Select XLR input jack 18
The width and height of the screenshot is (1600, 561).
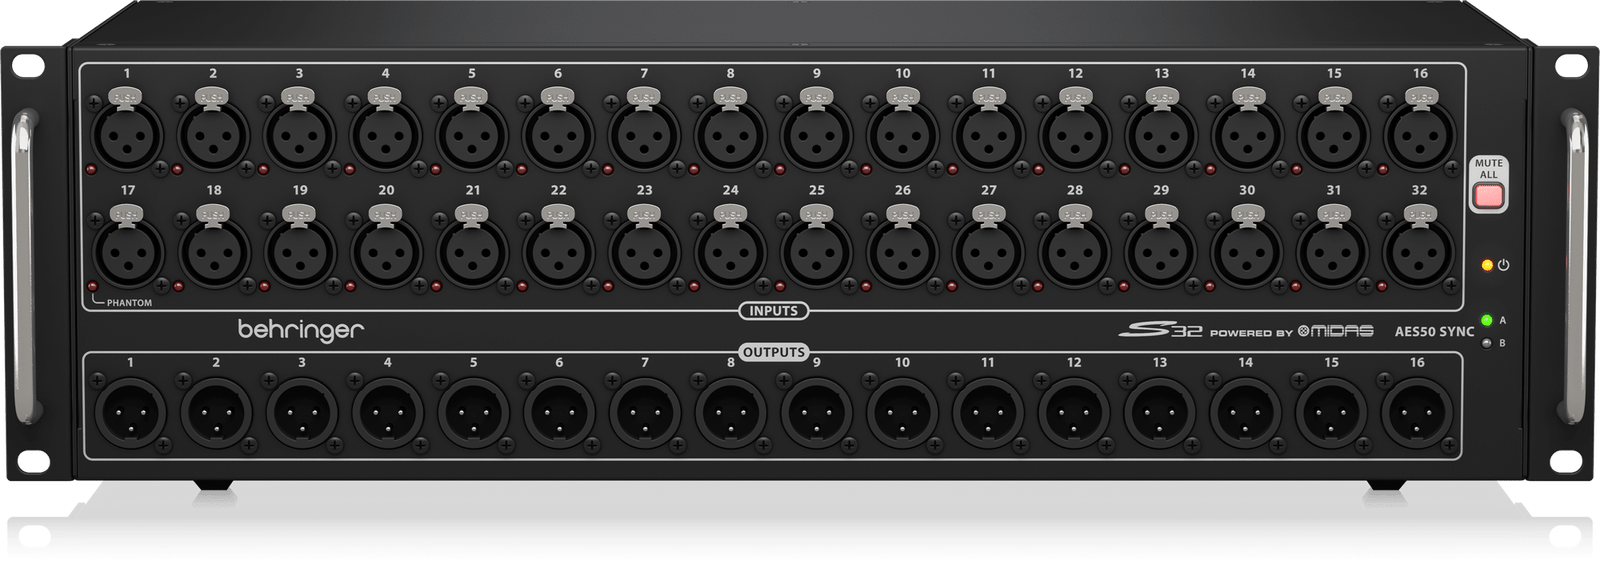point(213,252)
